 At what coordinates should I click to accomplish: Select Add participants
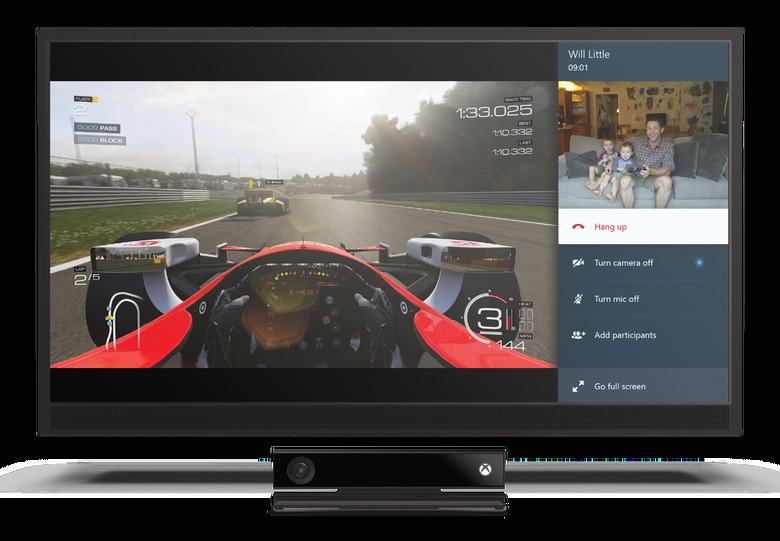pyautogui.click(x=643, y=335)
